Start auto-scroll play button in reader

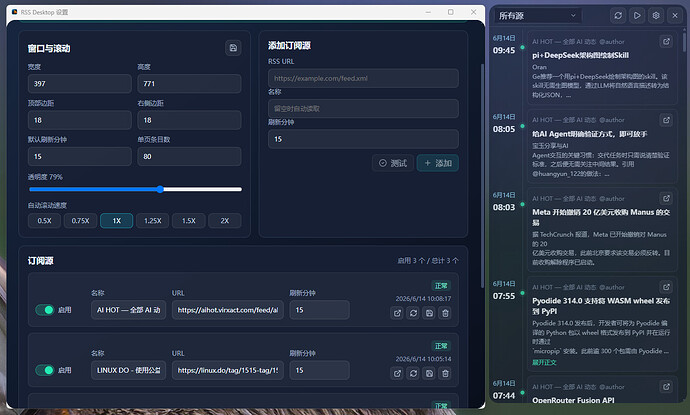tap(637, 16)
